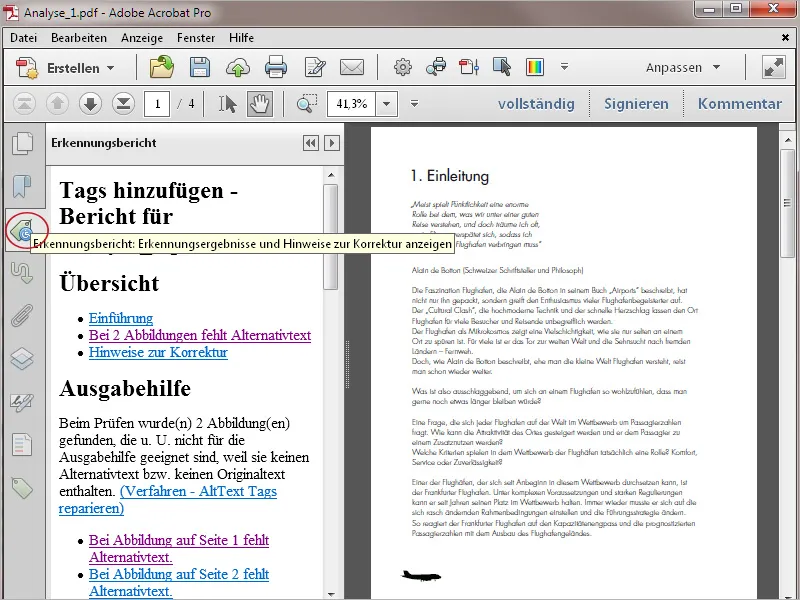This screenshot has height=600, width=800.
Task: Click the airplane image on the page
Action: [x=421, y=576]
